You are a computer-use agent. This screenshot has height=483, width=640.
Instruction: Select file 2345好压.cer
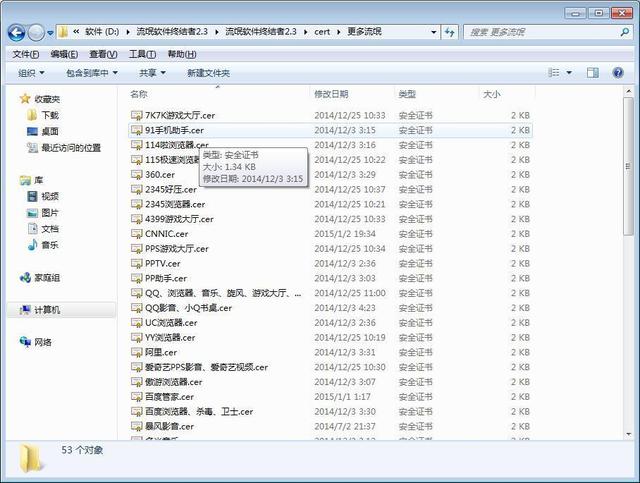(331, 189)
